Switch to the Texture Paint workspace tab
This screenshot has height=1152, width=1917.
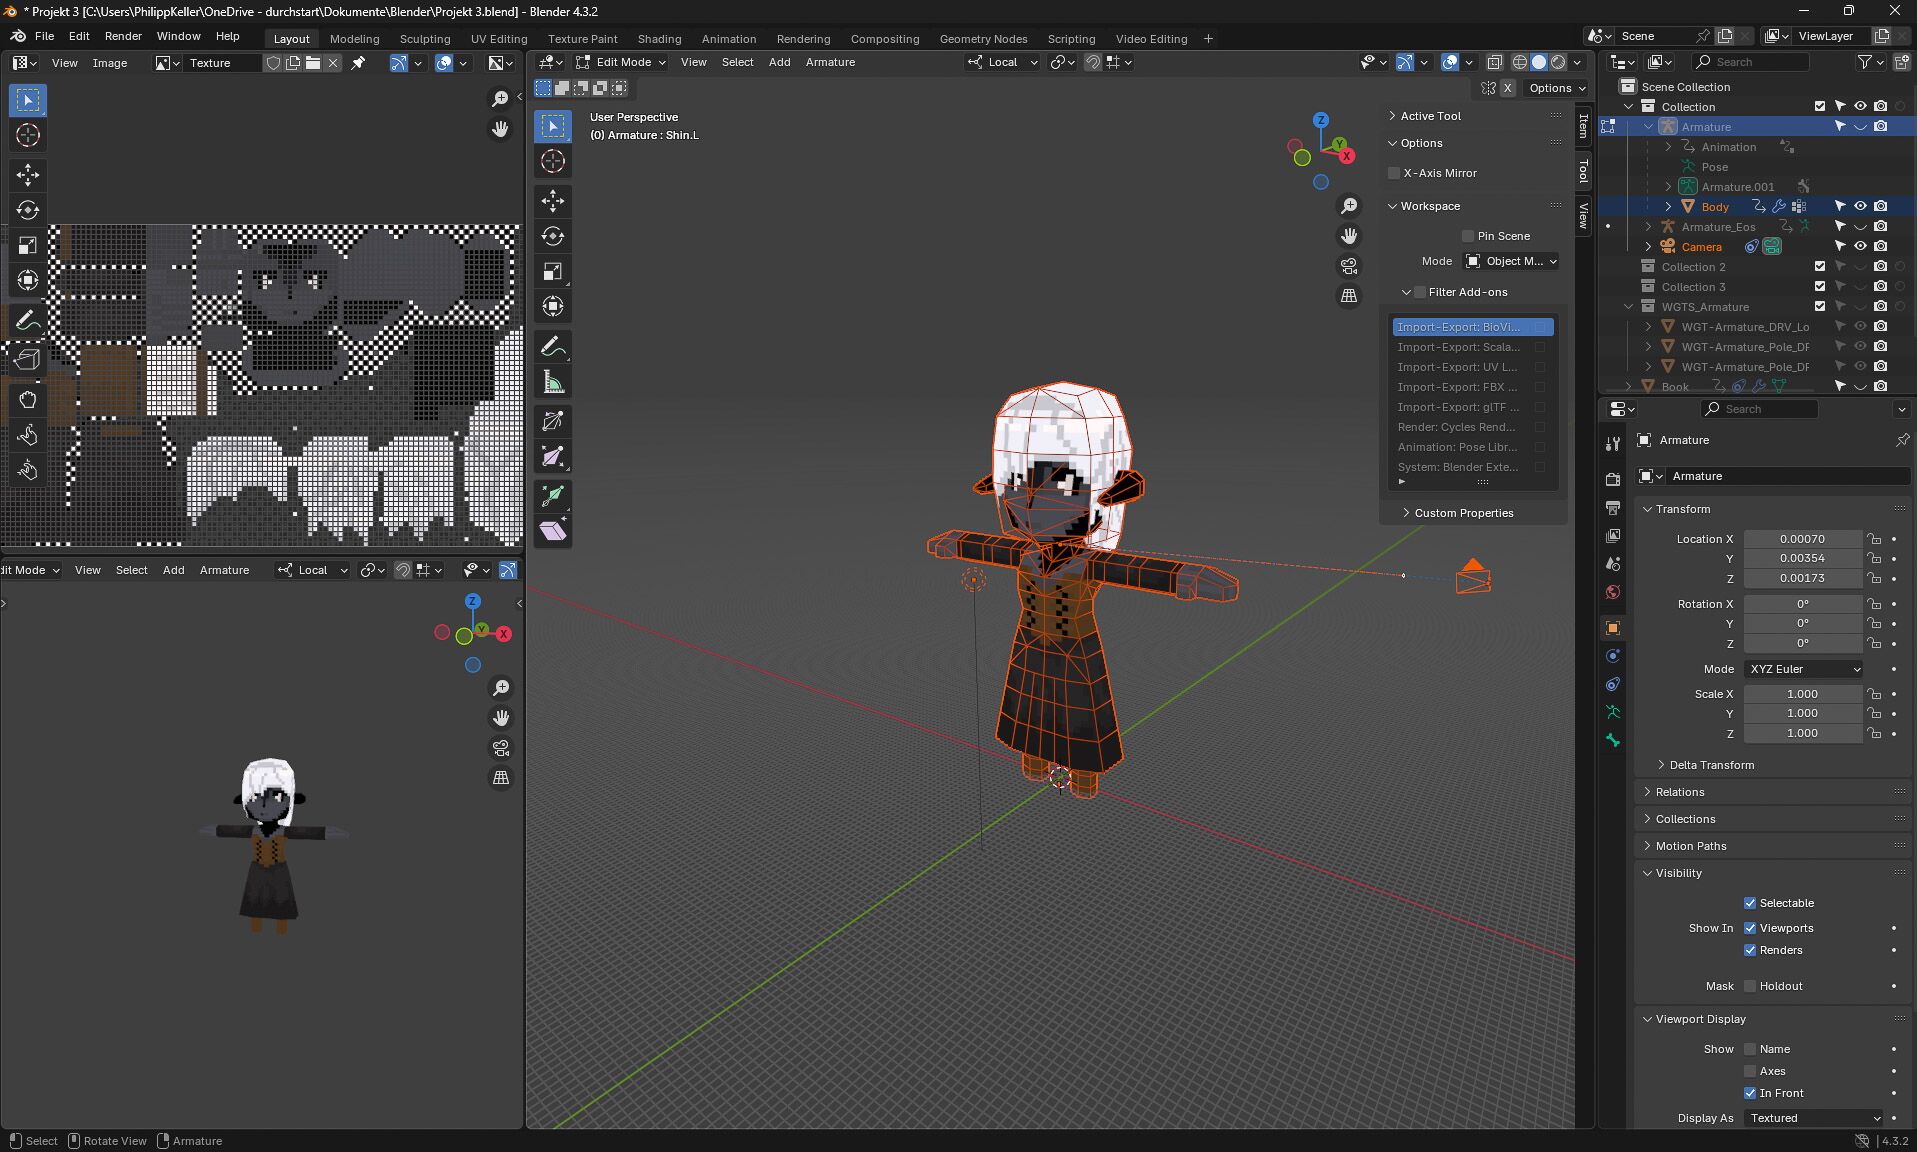[582, 39]
